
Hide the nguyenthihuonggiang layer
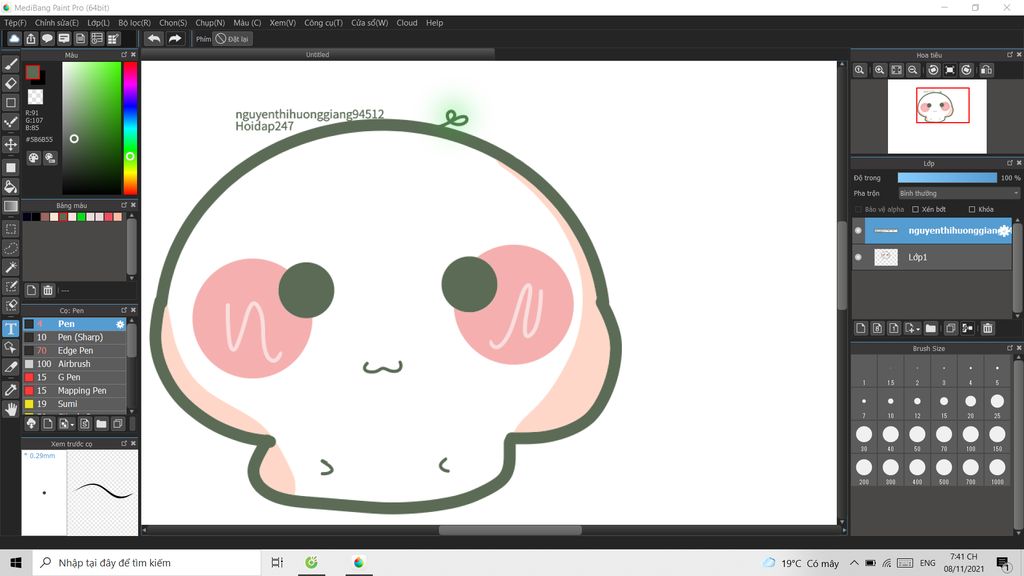pos(858,231)
